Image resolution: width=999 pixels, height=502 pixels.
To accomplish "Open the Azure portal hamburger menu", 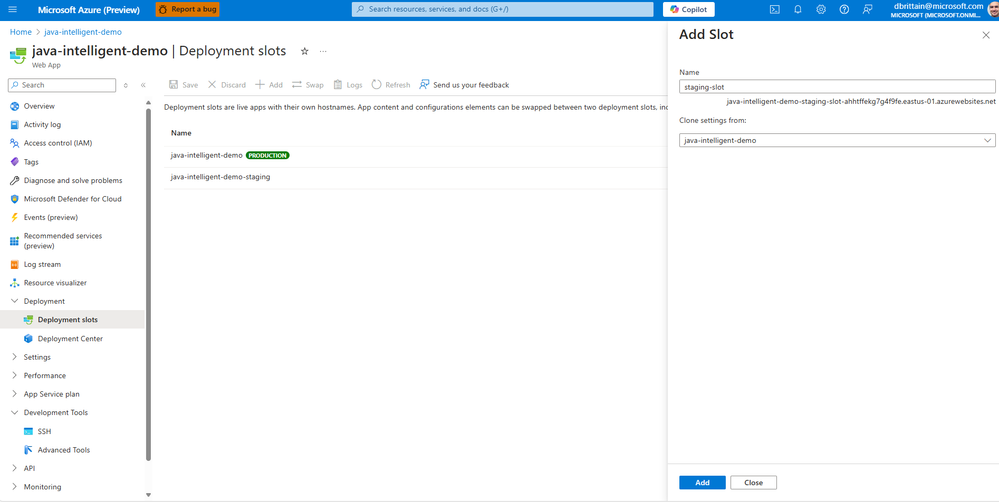I will (13, 10).
